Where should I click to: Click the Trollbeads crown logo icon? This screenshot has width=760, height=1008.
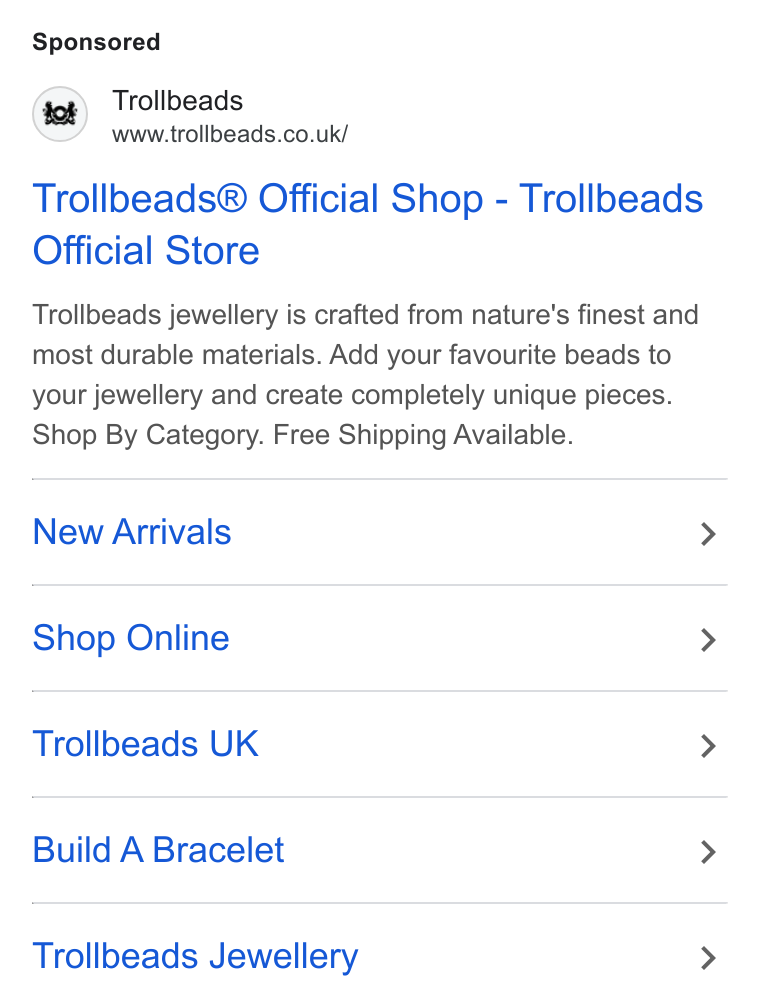tap(60, 114)
